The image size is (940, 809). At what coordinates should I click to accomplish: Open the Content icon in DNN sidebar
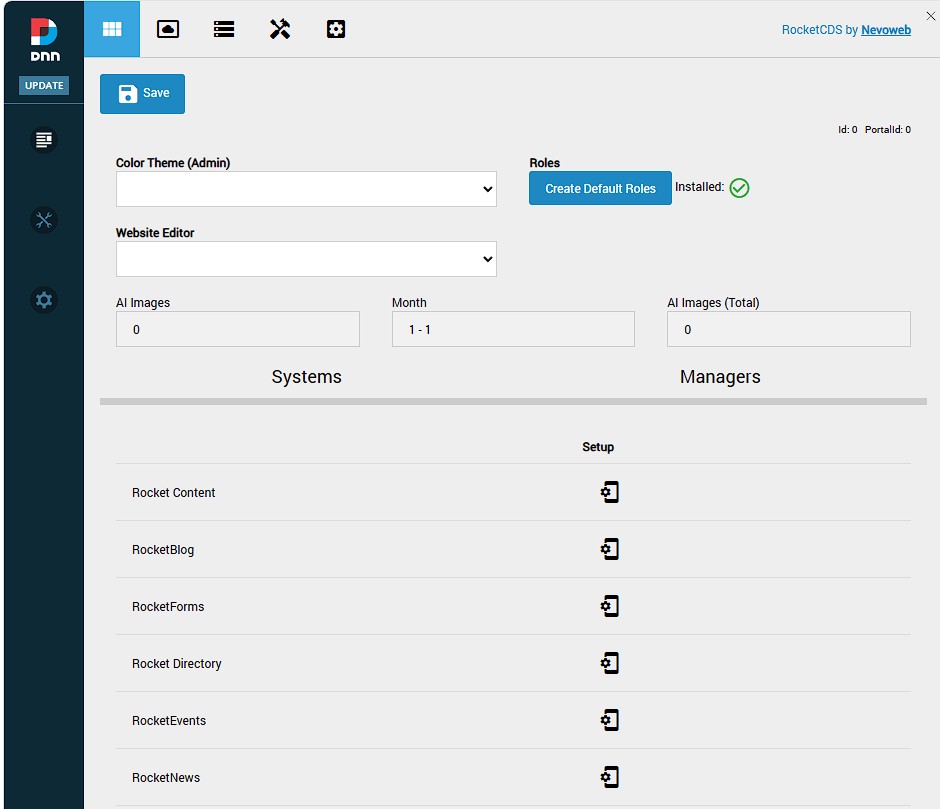tap(44, 140)
